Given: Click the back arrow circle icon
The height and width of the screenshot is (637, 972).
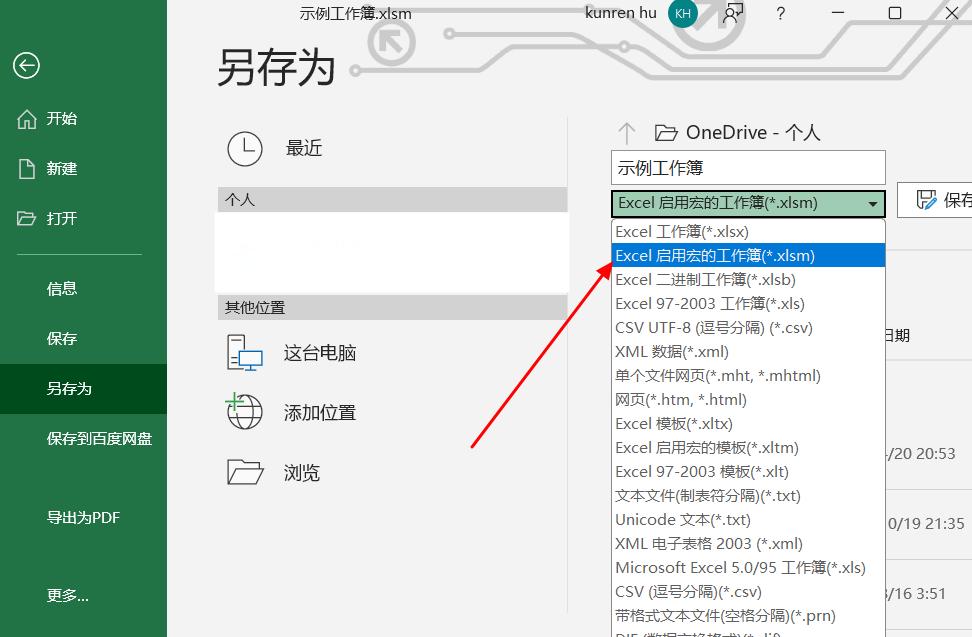Looking at the screenshot, I should 26,65.
